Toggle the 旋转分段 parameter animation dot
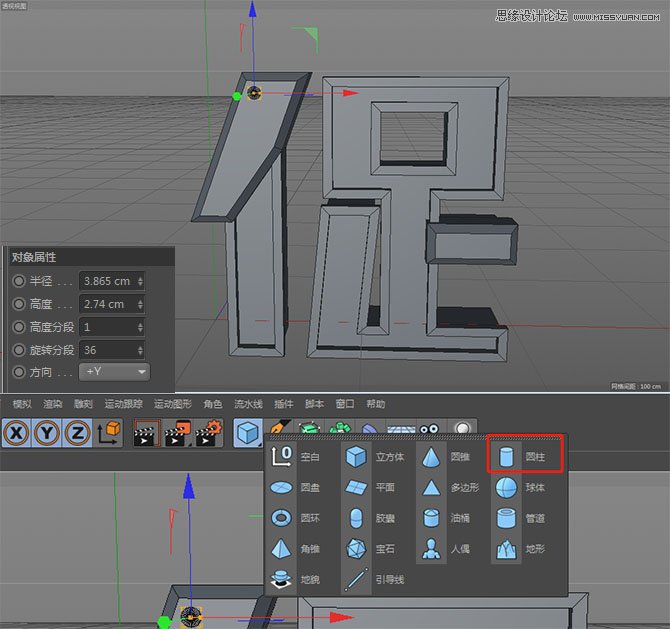Image resolution: width=670 pixels, height=629 pixels. pos(19,350)
